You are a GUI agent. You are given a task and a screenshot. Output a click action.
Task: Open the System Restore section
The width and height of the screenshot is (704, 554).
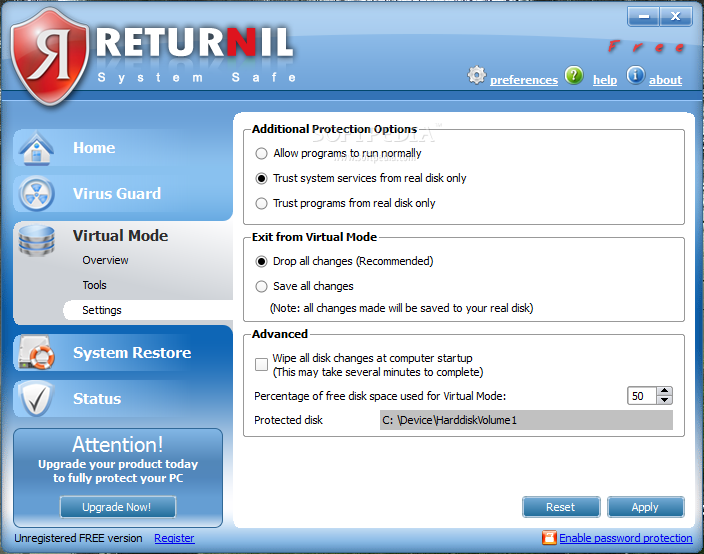click(x=132, y=353)
